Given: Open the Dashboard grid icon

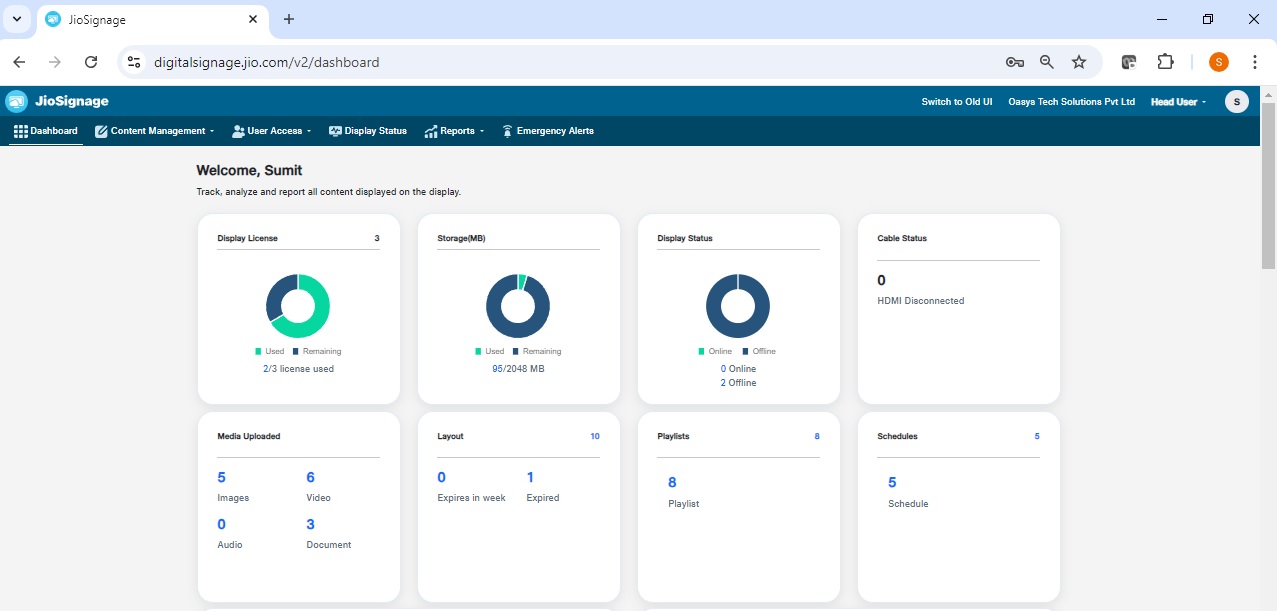Looking at the screenshot, I should pos(20,131).
